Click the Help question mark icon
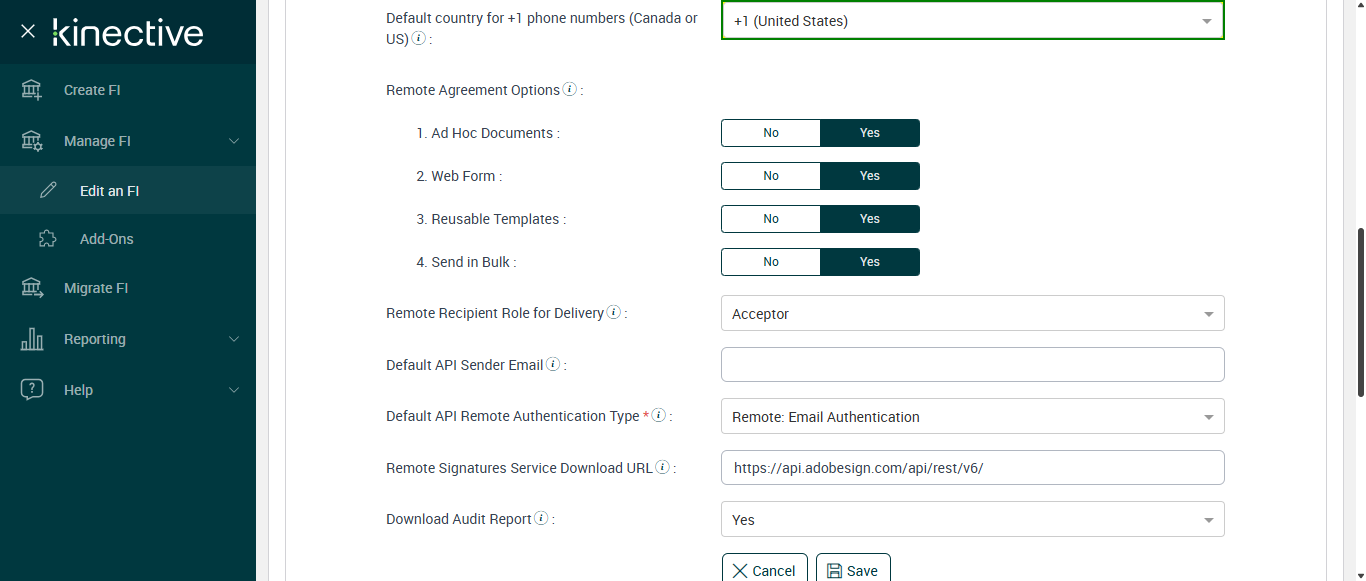1366x581 pixels. [x=32, y=390]
